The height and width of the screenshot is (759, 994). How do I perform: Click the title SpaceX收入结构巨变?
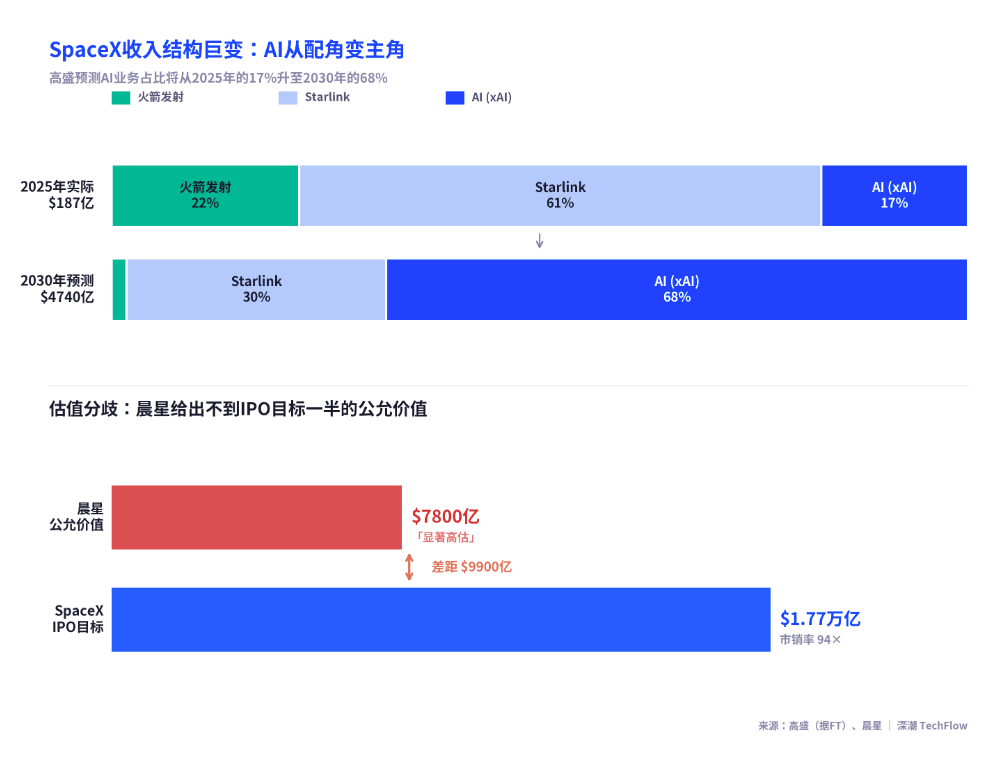coord(226,49)
